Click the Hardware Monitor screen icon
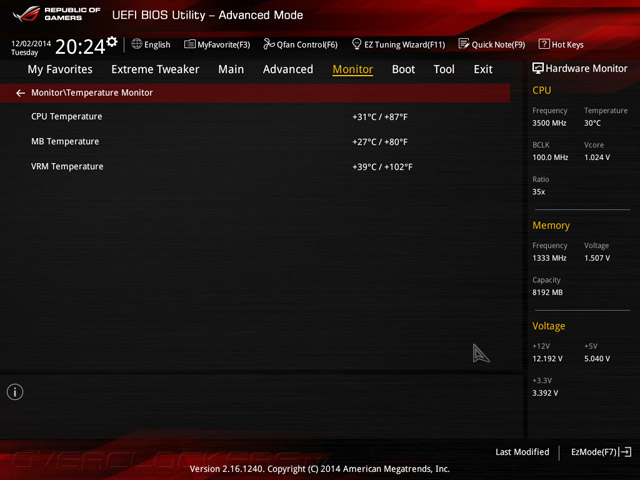640x480 pixels. coord(538,68)
